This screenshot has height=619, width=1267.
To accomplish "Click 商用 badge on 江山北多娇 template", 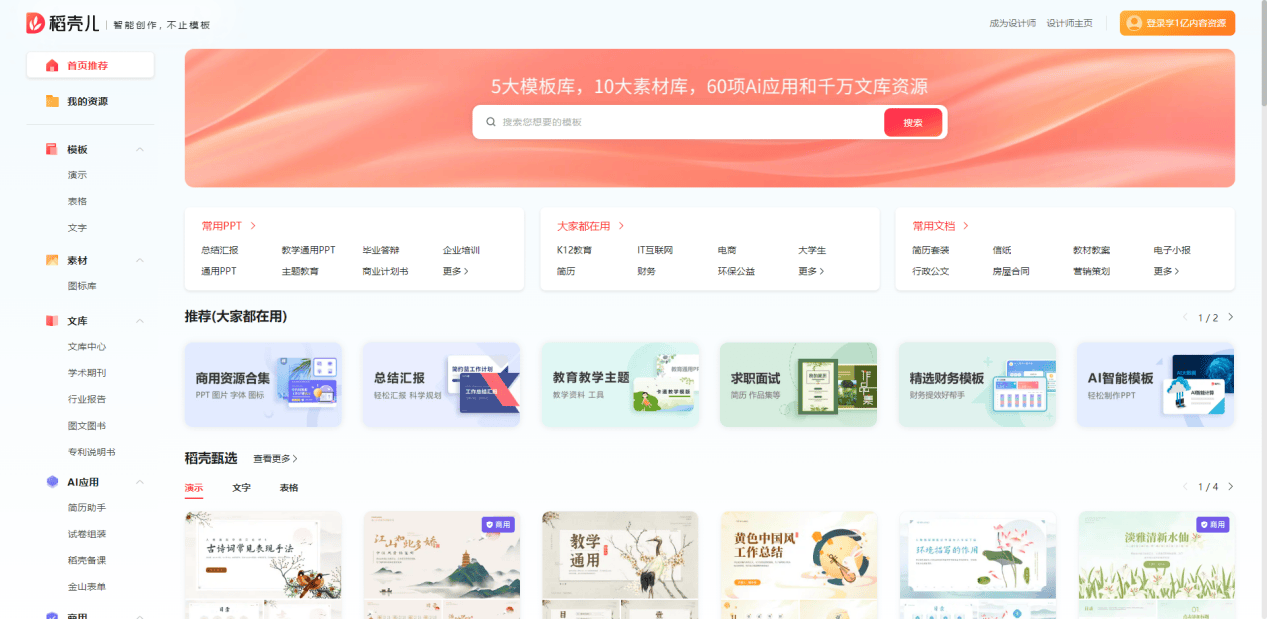I will [497, 524].
